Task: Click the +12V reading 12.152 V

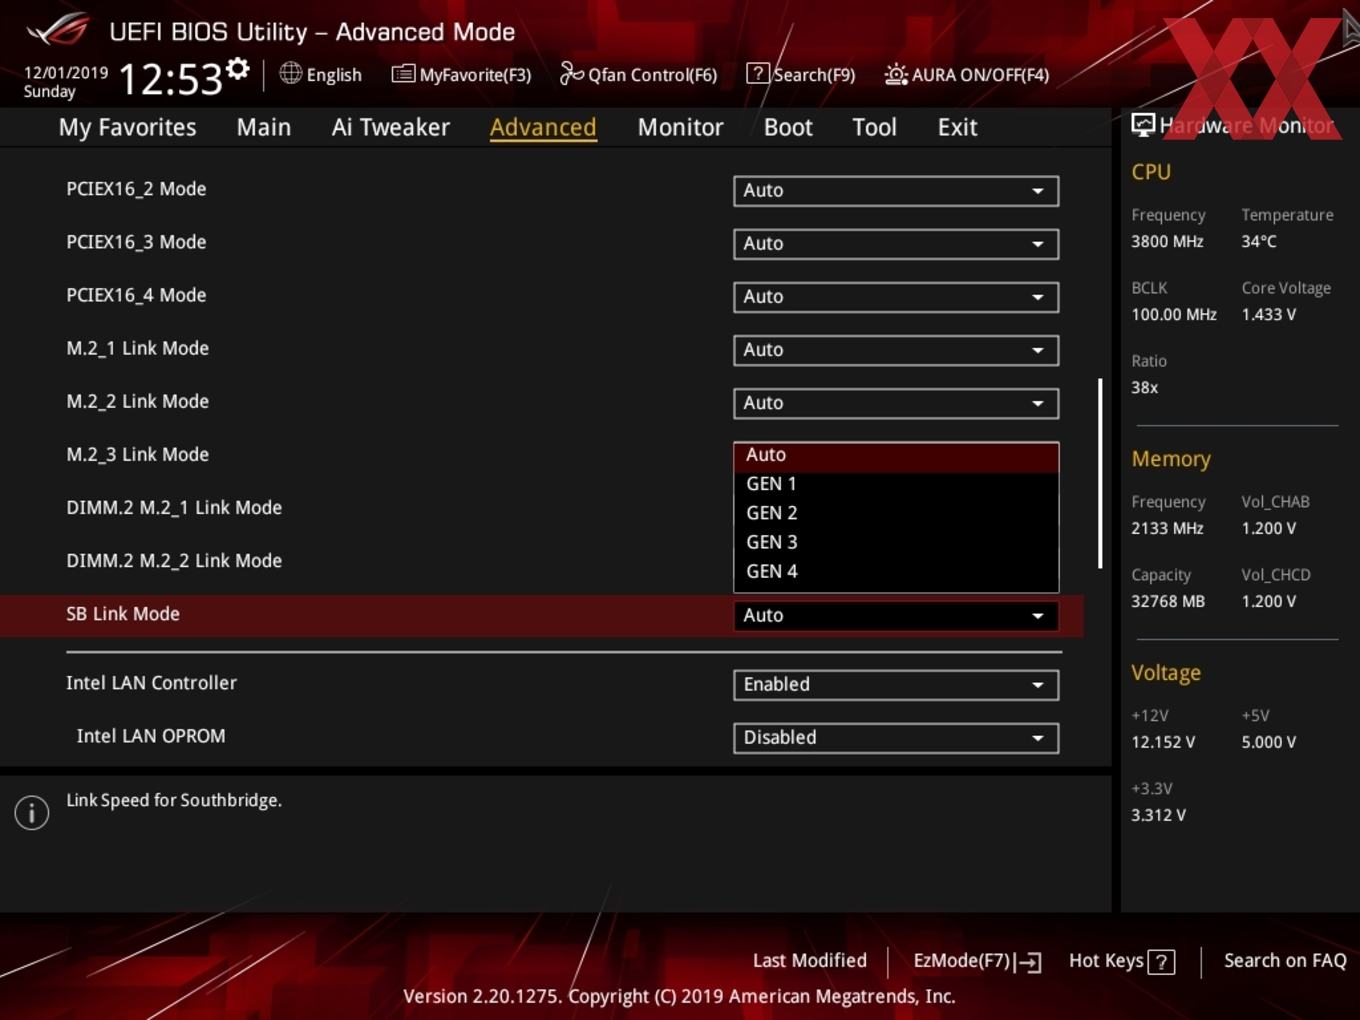Action: tap(1163, 742)
